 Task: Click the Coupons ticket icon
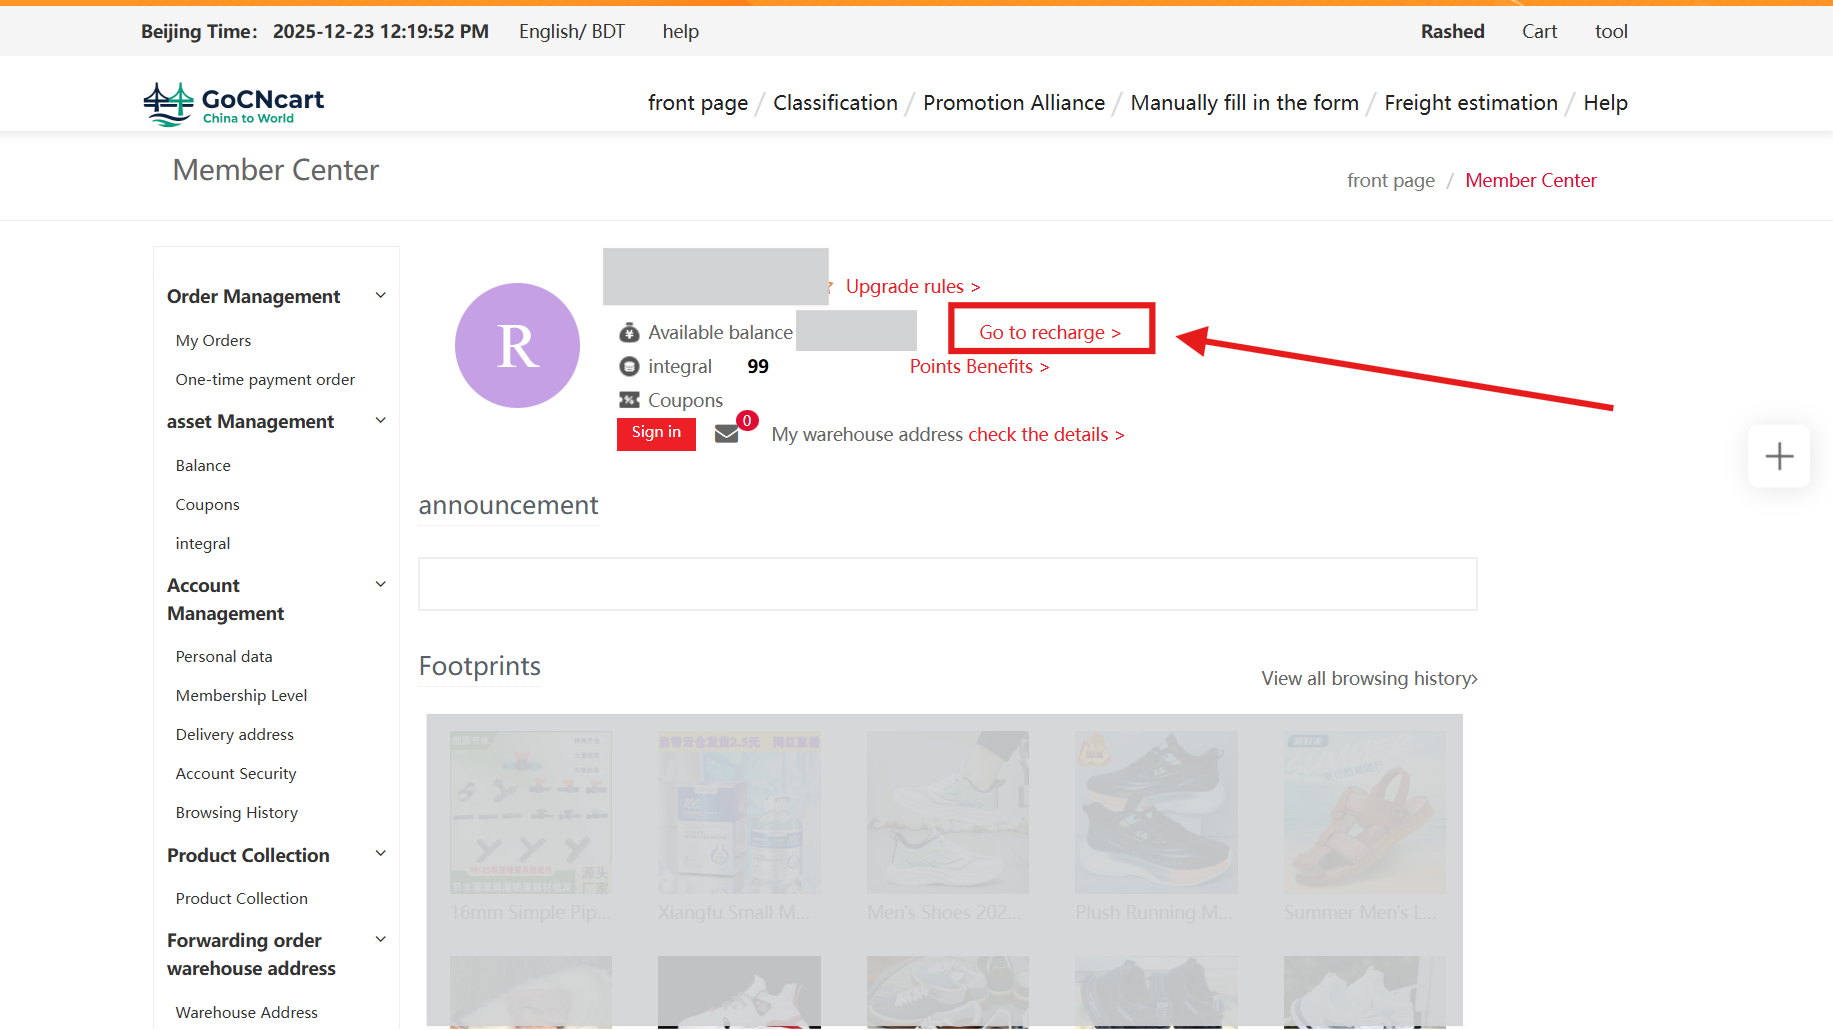pyautogui.click(x=629, y=400)
